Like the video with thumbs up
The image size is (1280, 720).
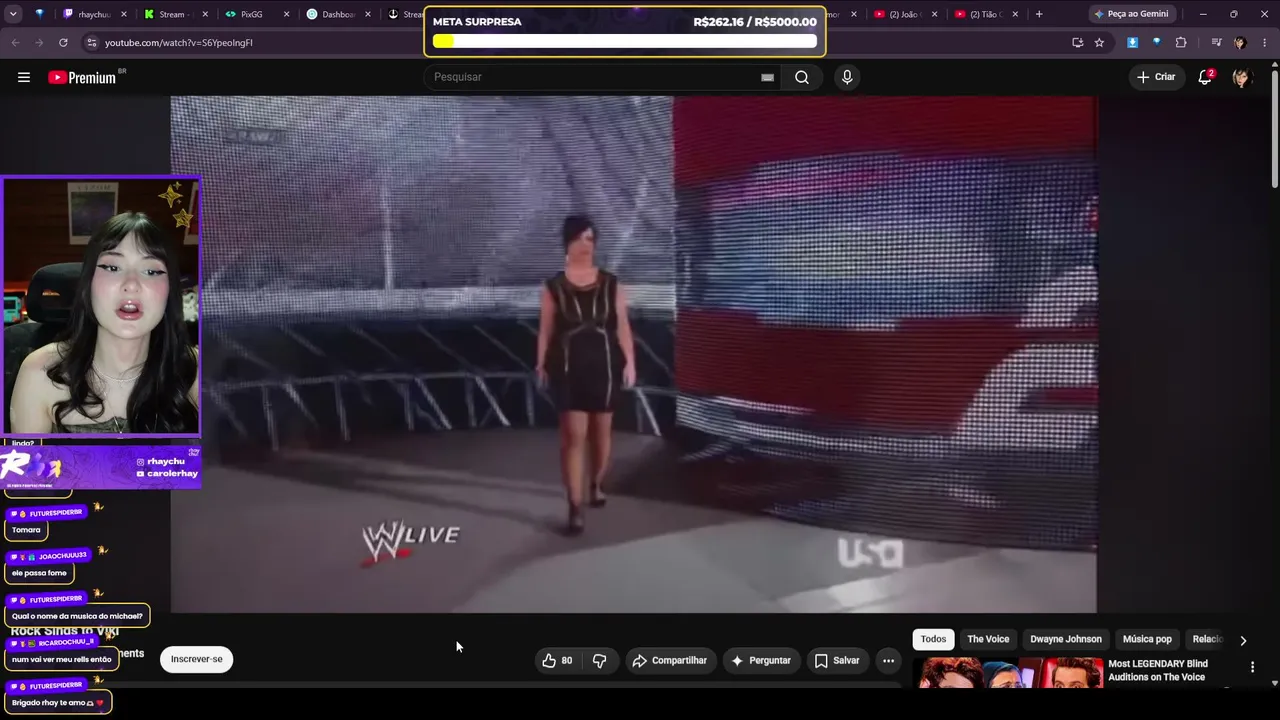pos(558,660)
